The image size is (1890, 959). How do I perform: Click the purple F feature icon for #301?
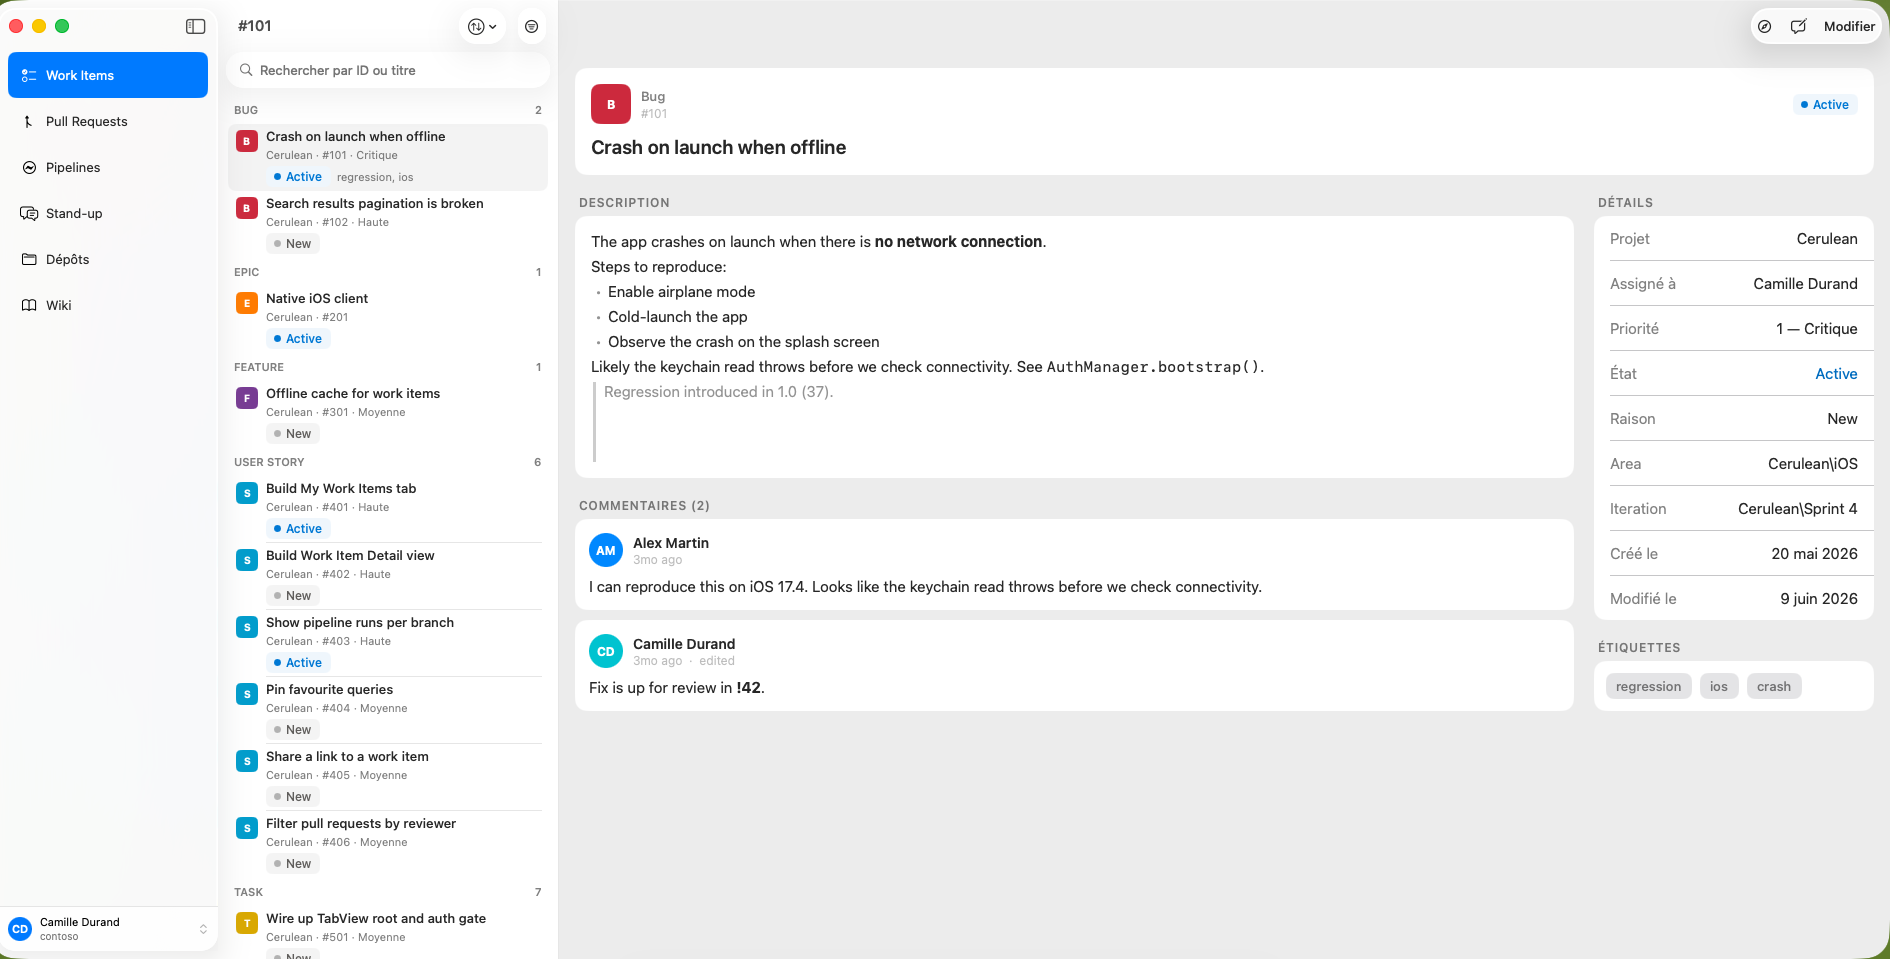(x=246, y=398)
